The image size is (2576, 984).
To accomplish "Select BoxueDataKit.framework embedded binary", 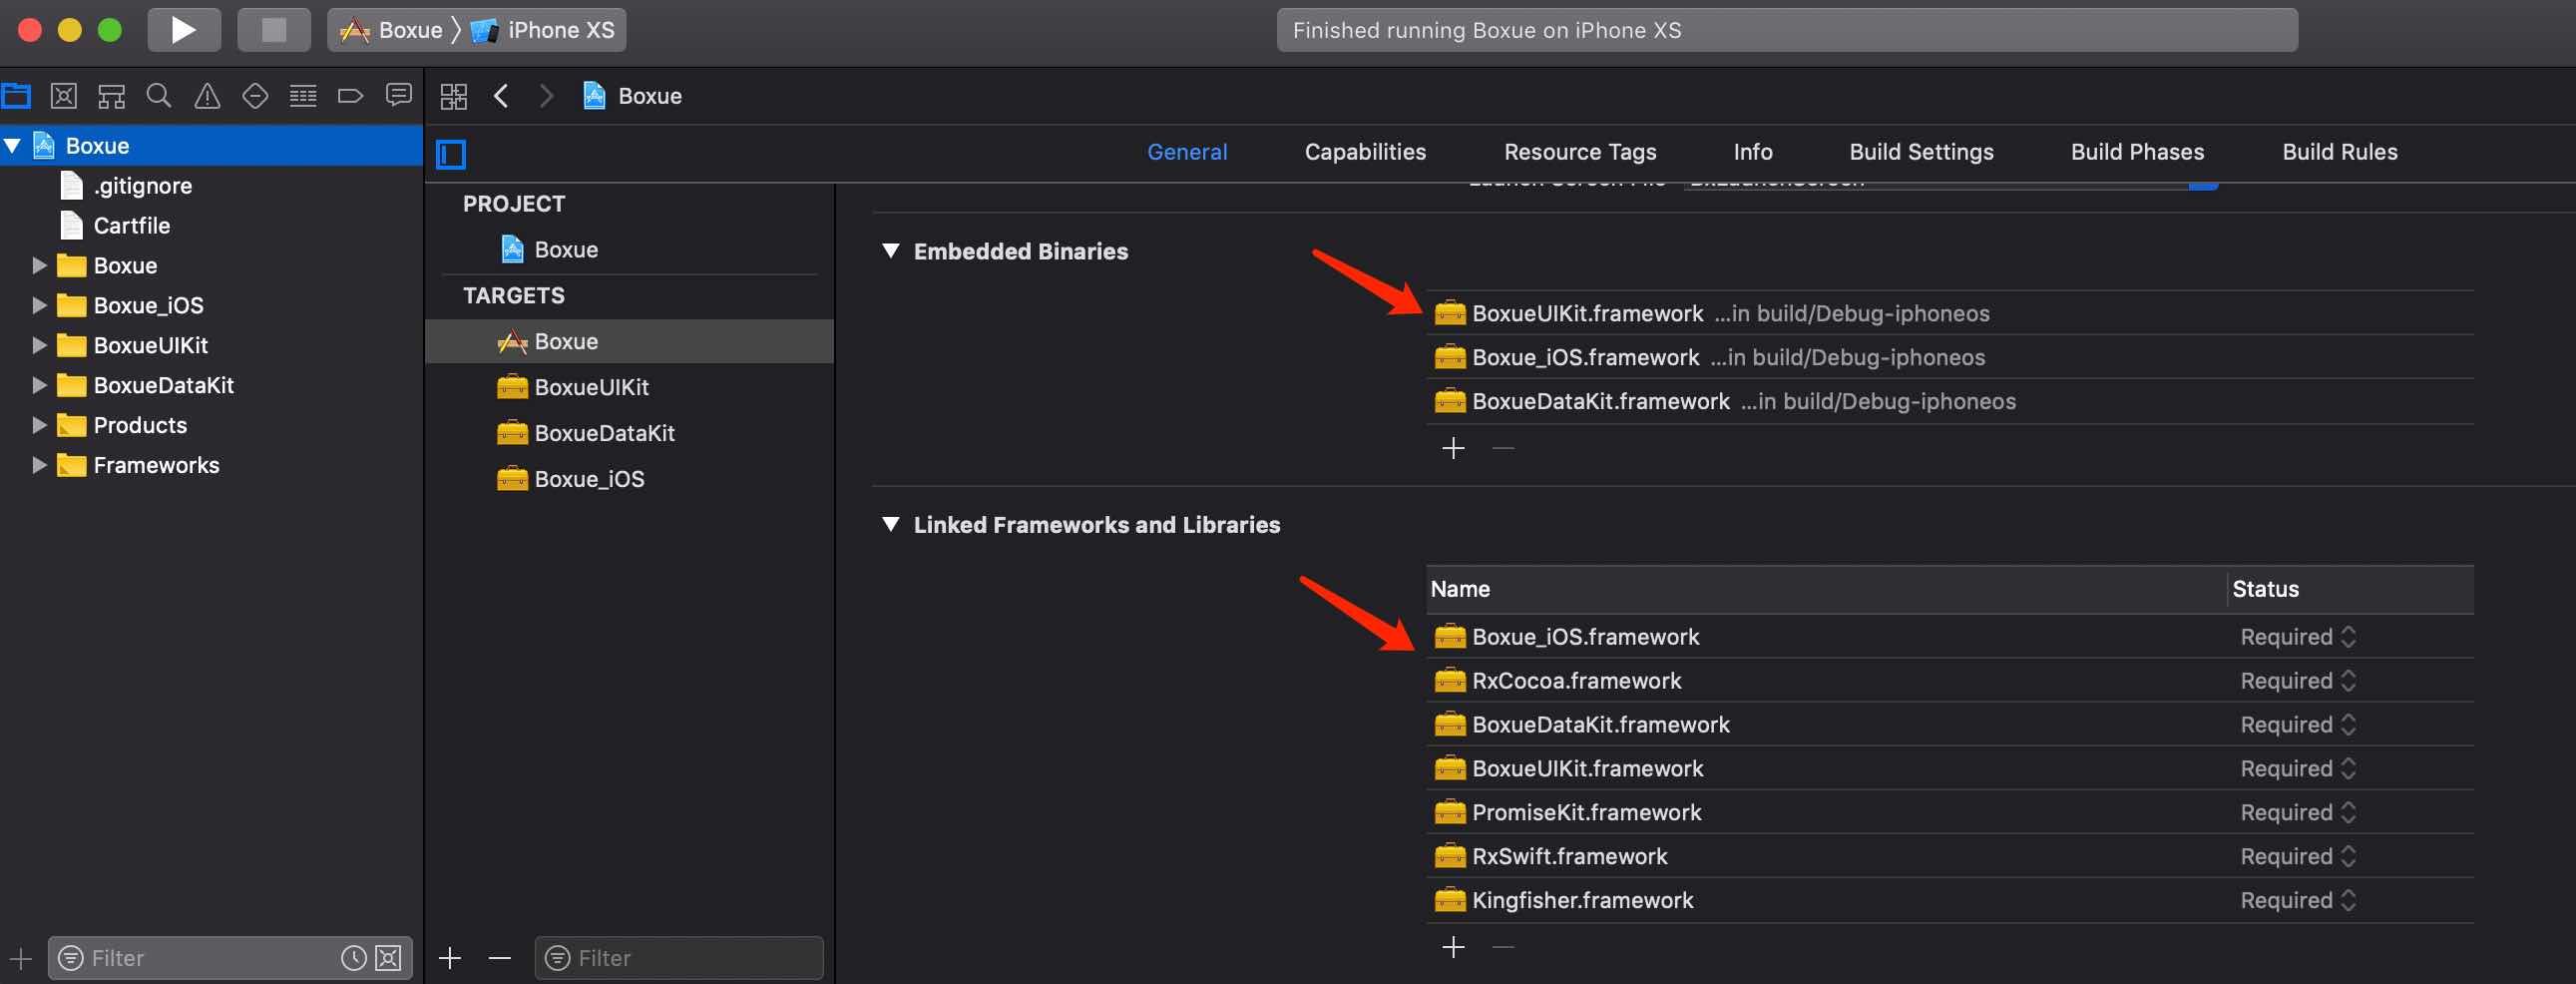I will tap(1950, 402).
